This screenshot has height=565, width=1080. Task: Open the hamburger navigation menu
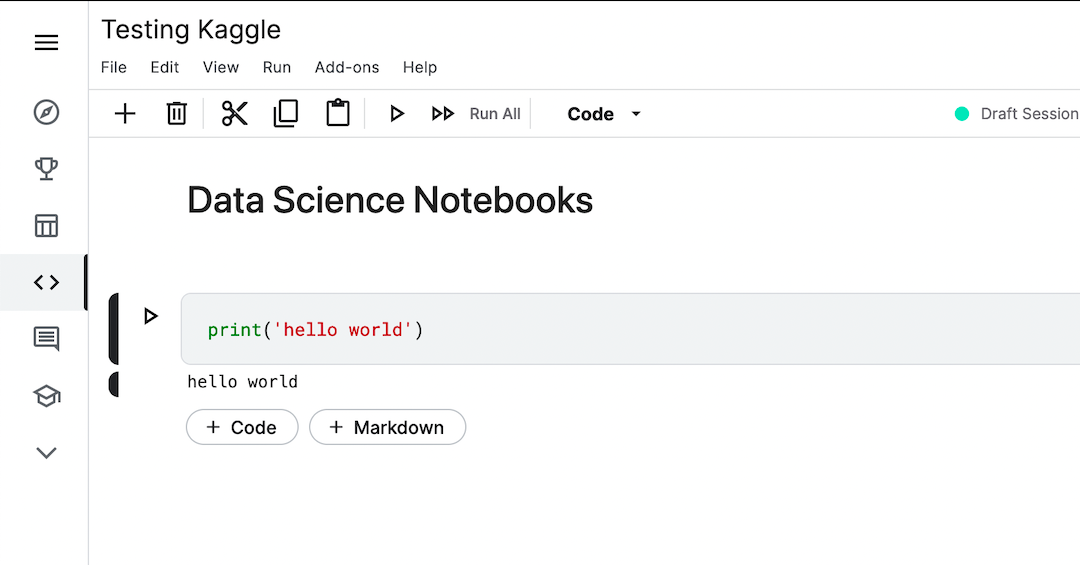tap(46, 43)
